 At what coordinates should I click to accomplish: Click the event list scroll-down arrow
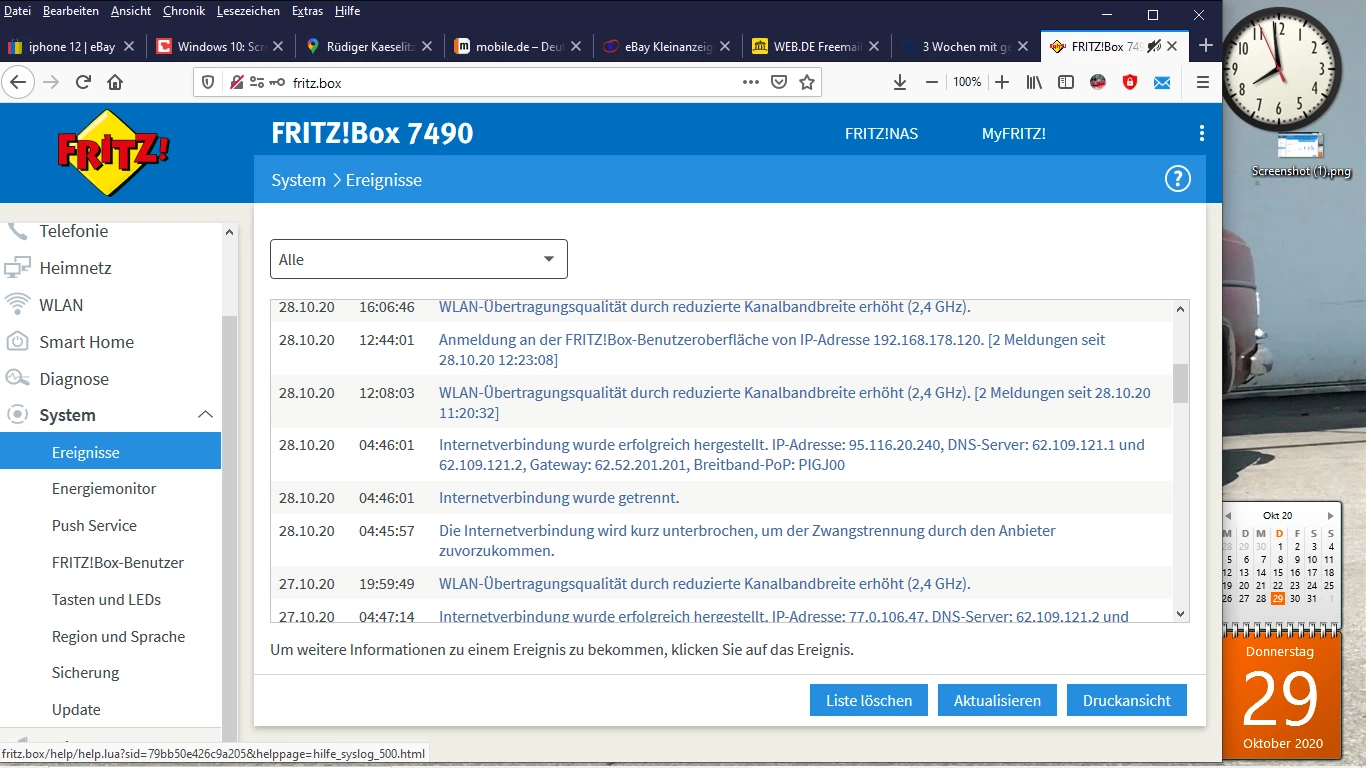tap(1181, 614)
